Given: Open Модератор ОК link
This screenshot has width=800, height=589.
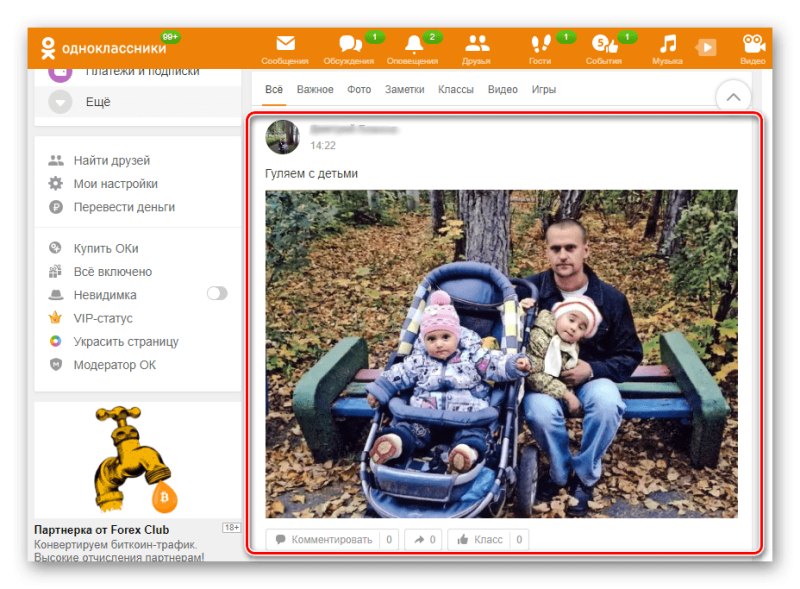Looking at the screenshot, I should 115,364.
